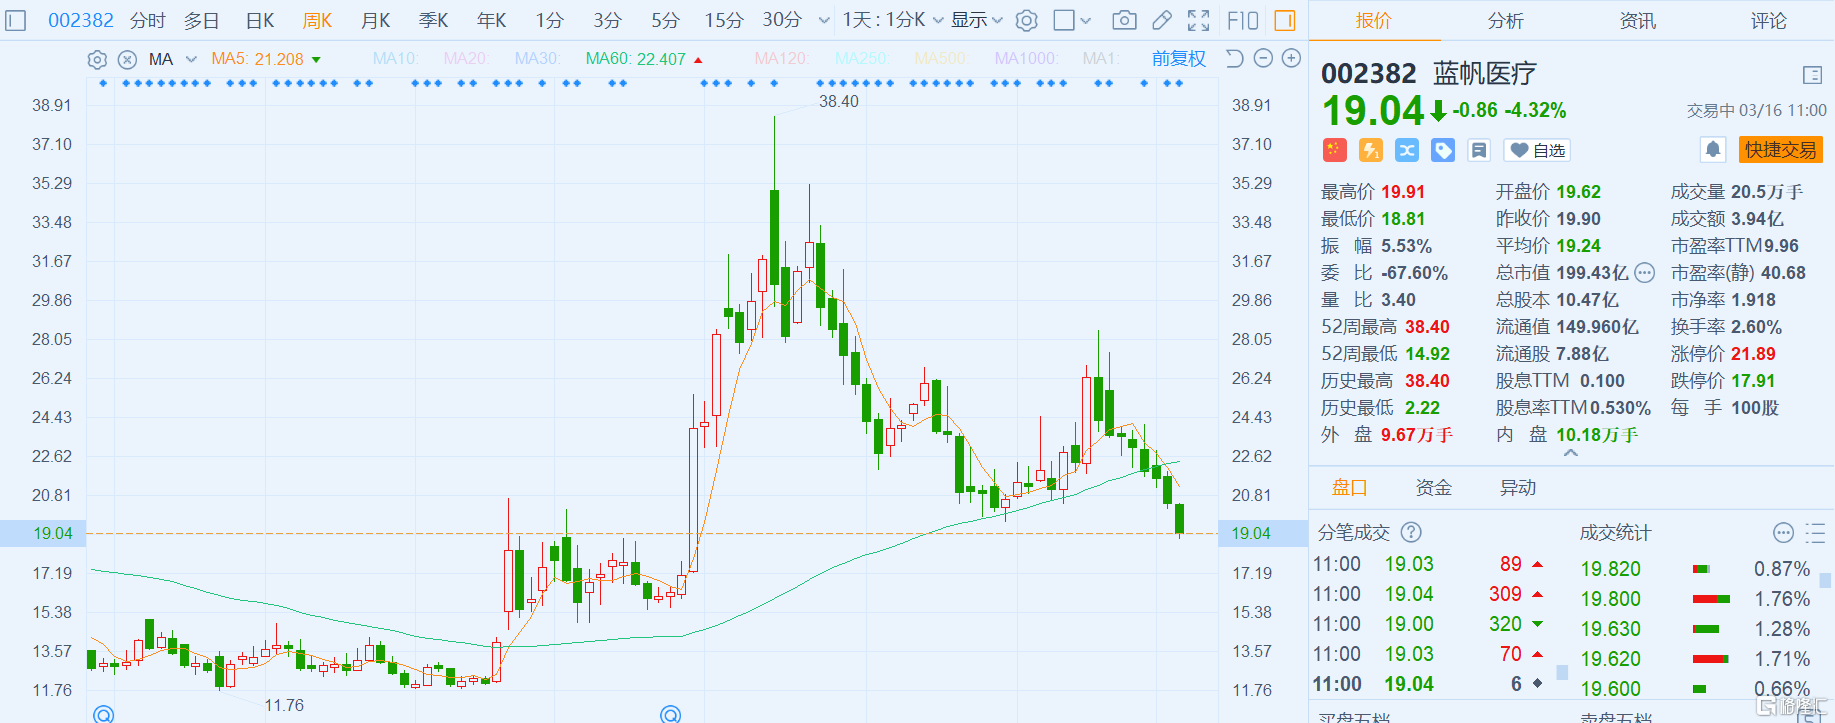This screenshot has width=1835, height=723.
Task: Zoom in chart with plus icon
Action: pos(1291,59)
